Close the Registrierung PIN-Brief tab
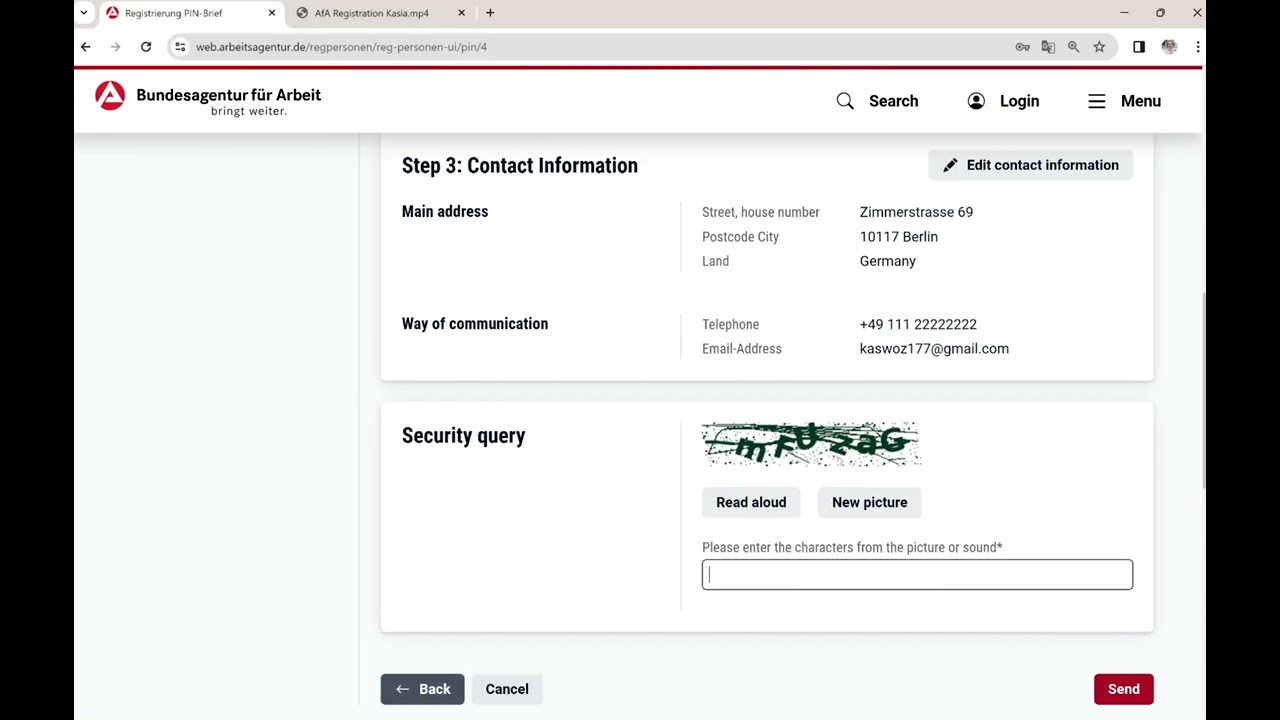This screenshot has height=720, width=1280. click(271, 13)
